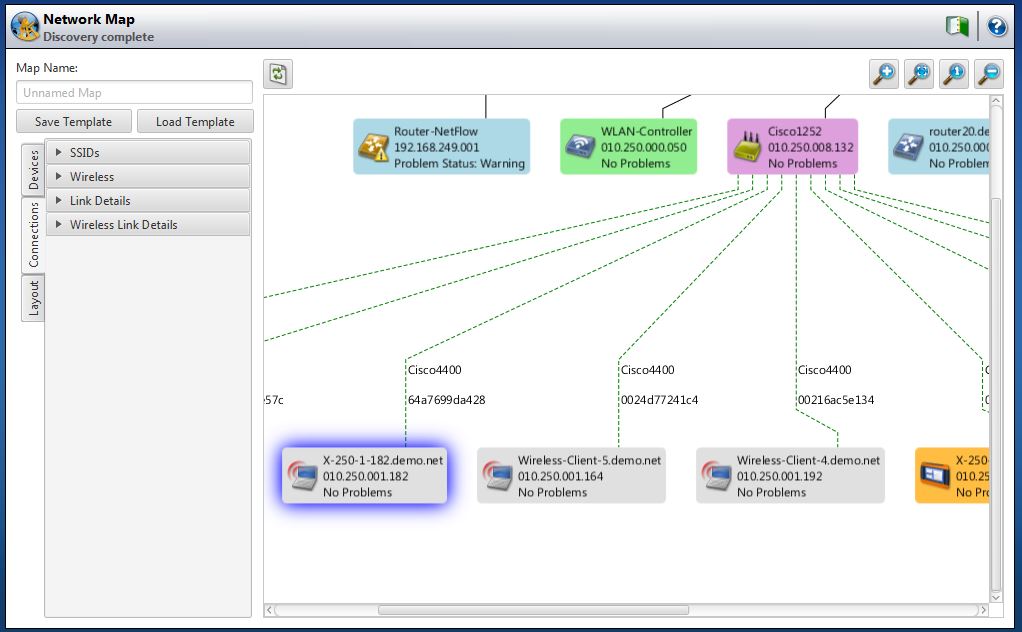Reset the map zoom to 1:1

(954, 74)
